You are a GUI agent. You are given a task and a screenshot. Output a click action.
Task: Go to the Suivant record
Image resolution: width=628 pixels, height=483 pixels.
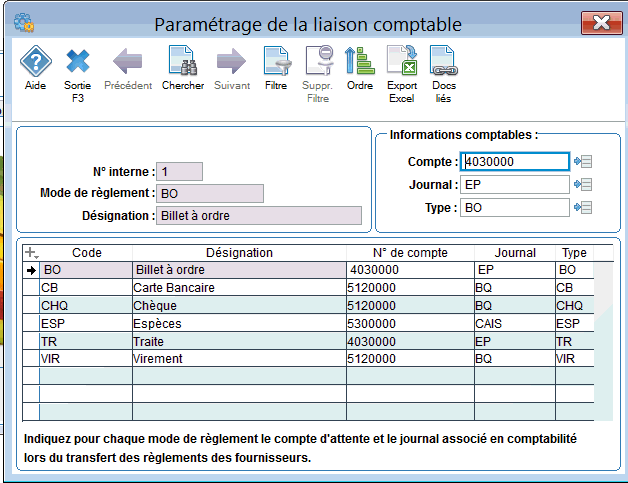click(x=232, y=68)
